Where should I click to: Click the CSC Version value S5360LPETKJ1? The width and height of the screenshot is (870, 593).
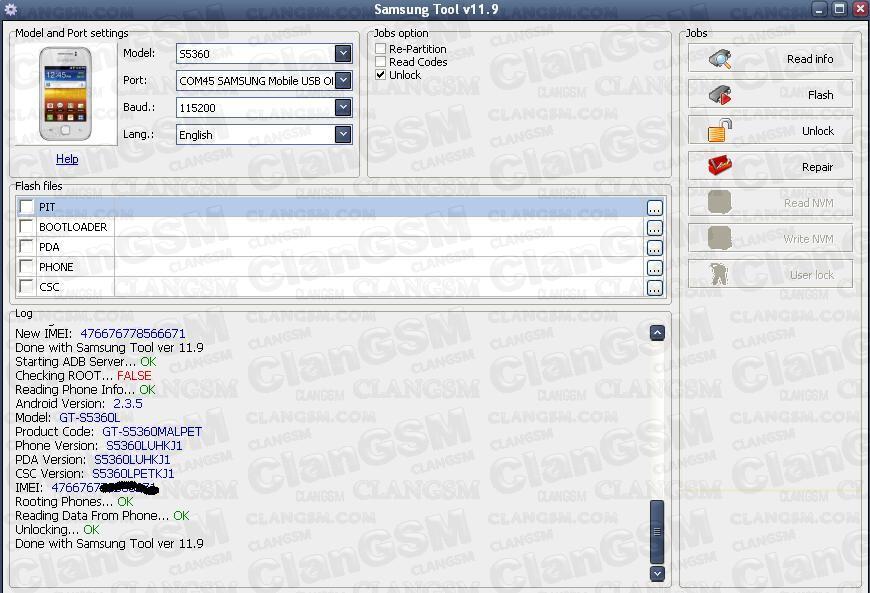(x=133, y=474)
